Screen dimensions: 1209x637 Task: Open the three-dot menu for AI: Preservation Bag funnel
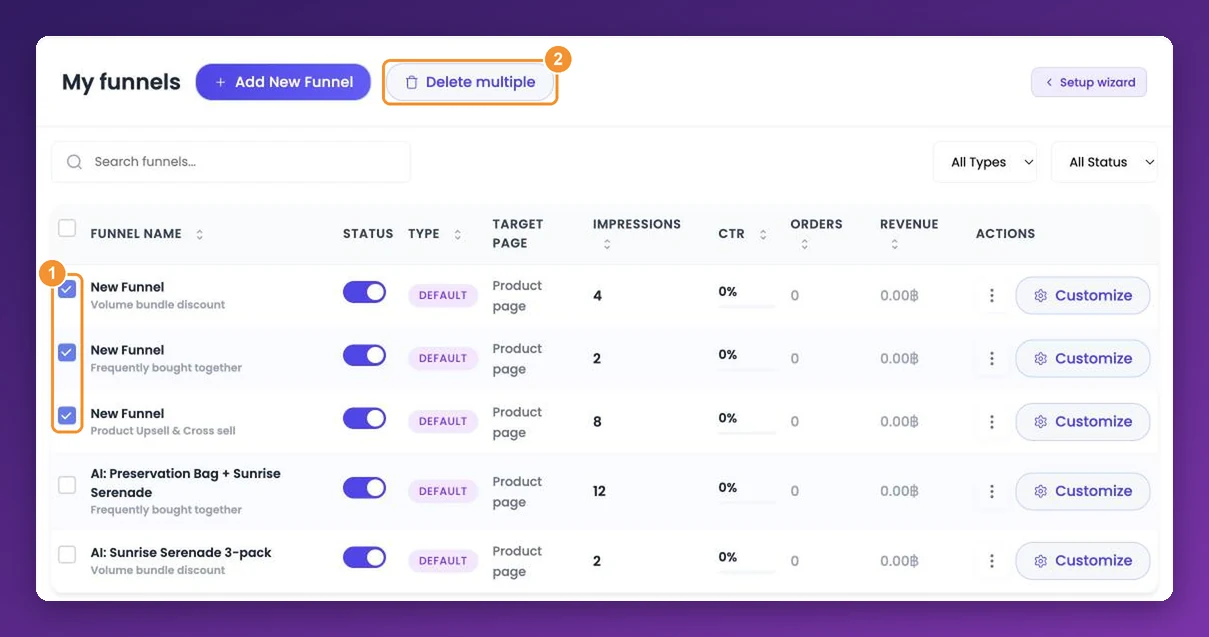991,492
